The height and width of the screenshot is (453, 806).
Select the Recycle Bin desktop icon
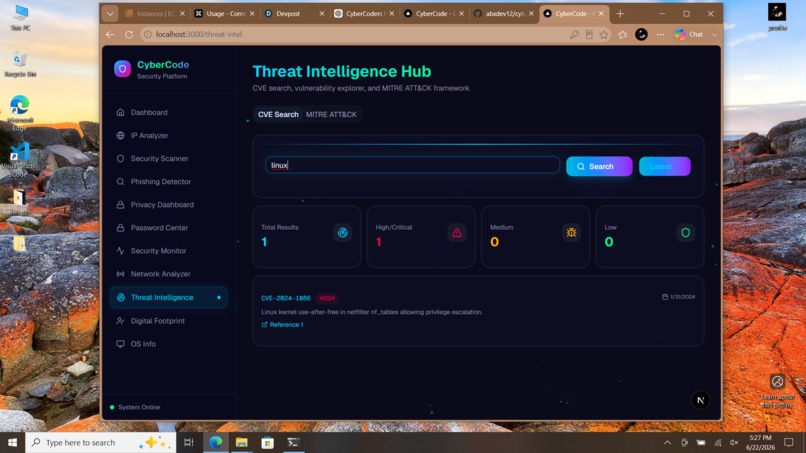pos(20,64)
